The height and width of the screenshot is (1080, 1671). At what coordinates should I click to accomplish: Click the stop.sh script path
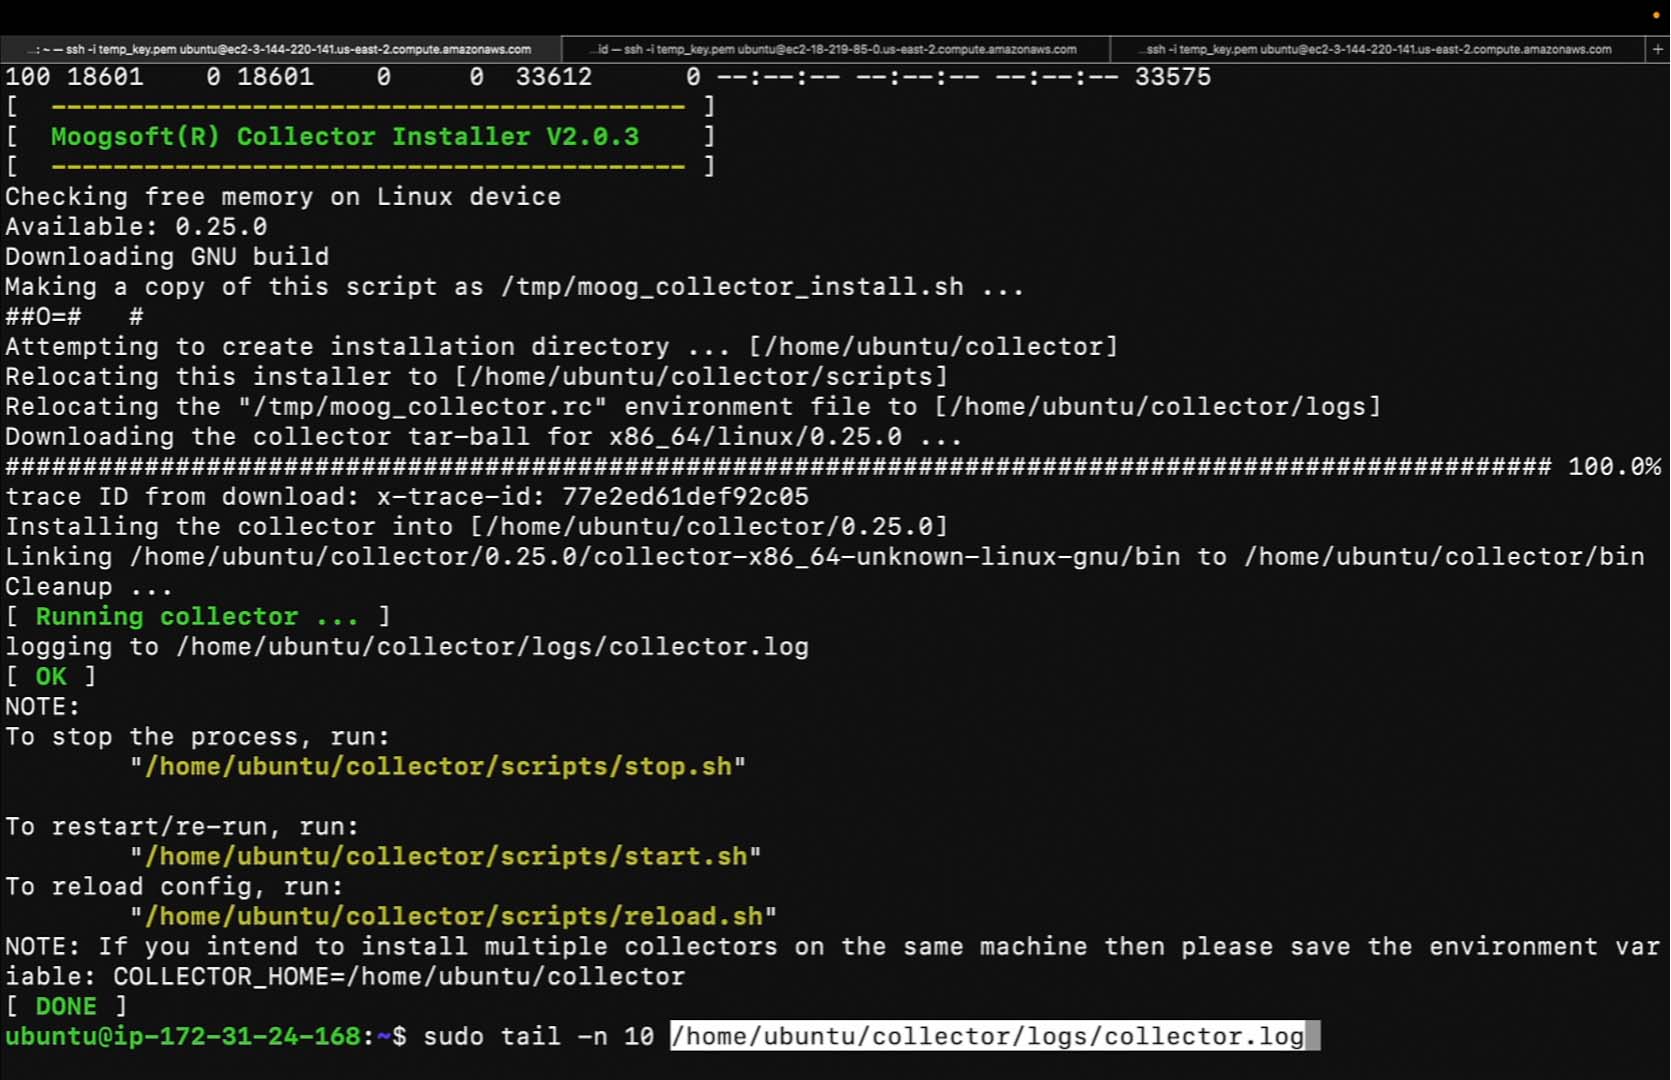(x=438, y=766)
